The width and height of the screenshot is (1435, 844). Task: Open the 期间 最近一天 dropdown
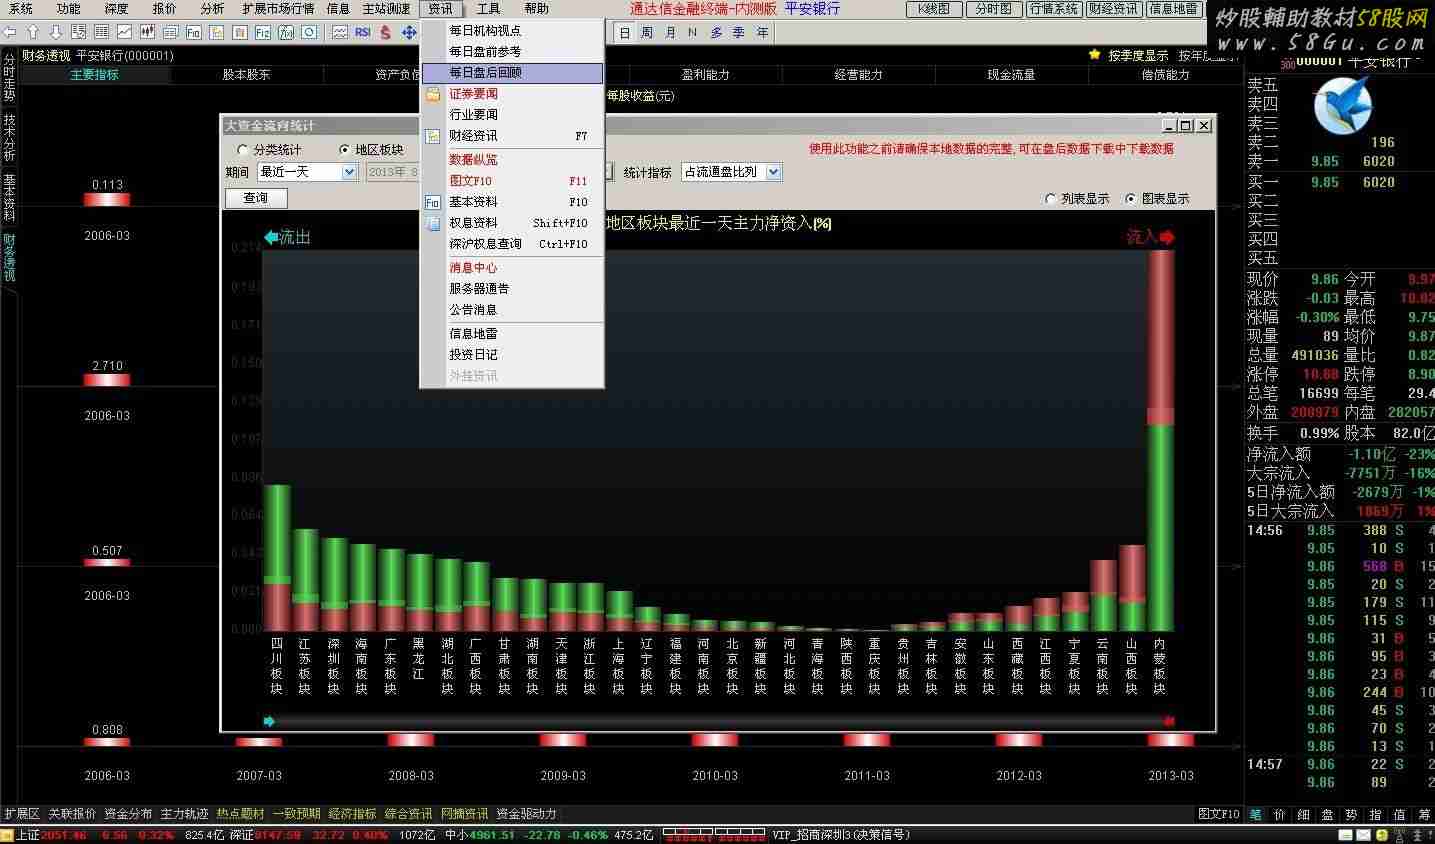[x=307, y=172]
